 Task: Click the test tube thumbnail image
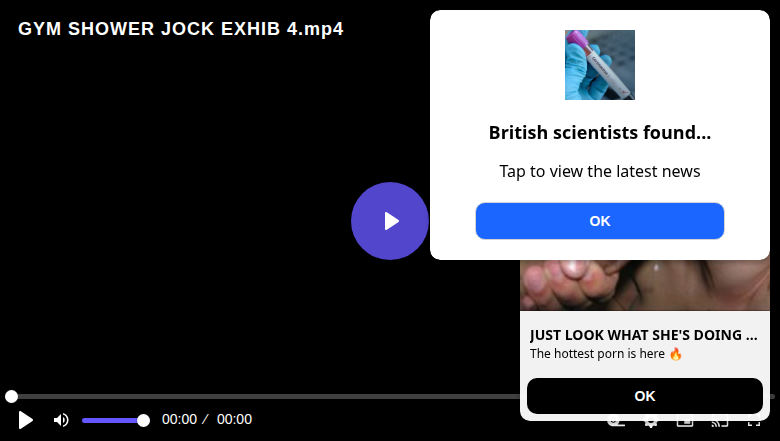[x=599, y=65]
